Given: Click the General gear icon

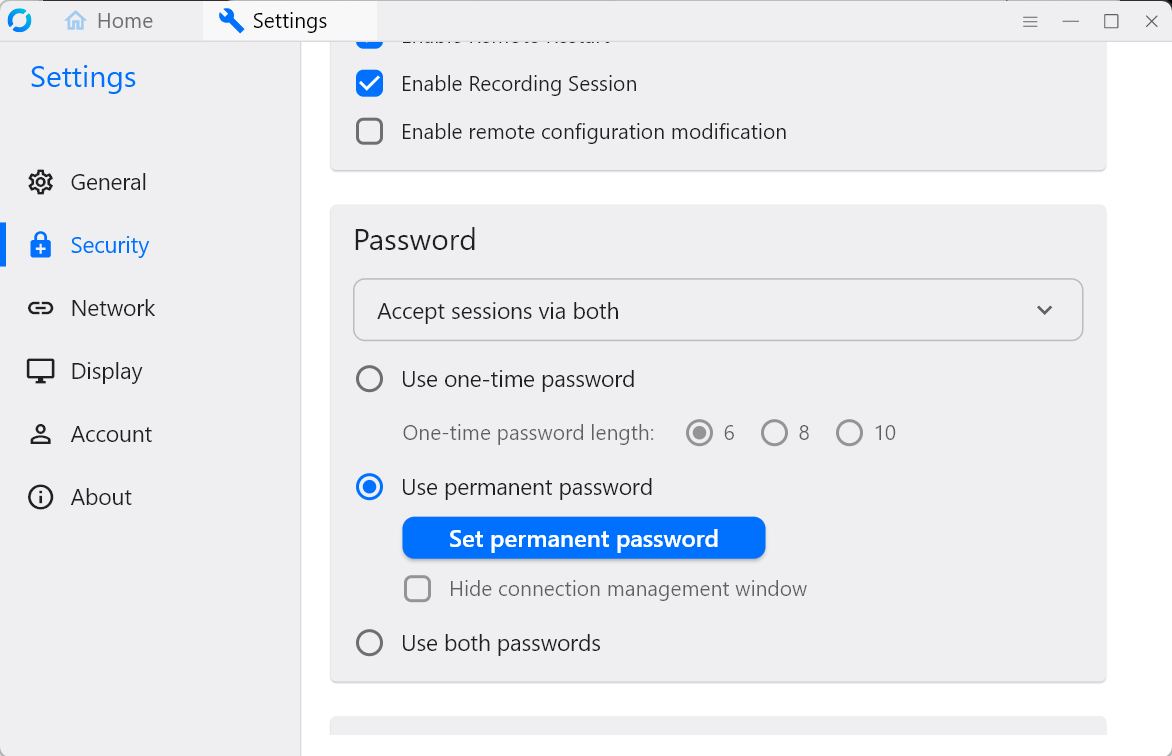Looking at the screenshot, I should coord(40,181).
